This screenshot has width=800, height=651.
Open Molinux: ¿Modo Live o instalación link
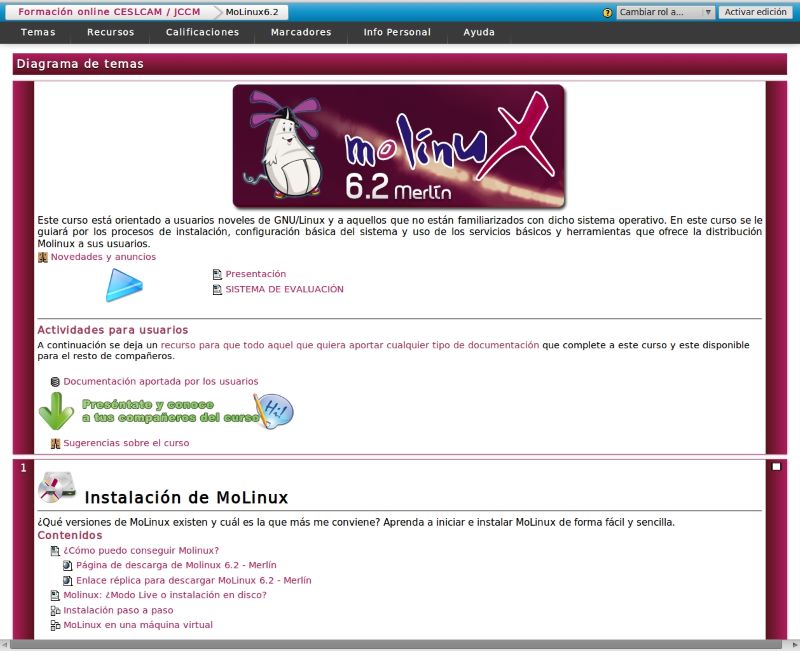165,595
